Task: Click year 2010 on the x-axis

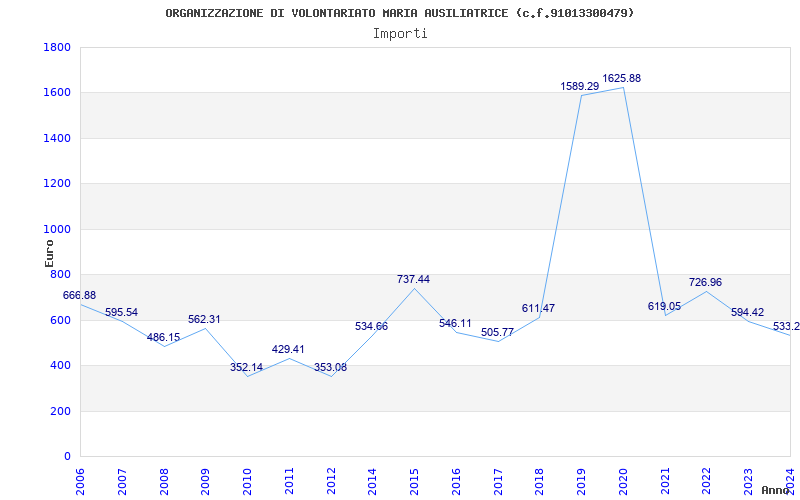Action: tap(247, 481)
